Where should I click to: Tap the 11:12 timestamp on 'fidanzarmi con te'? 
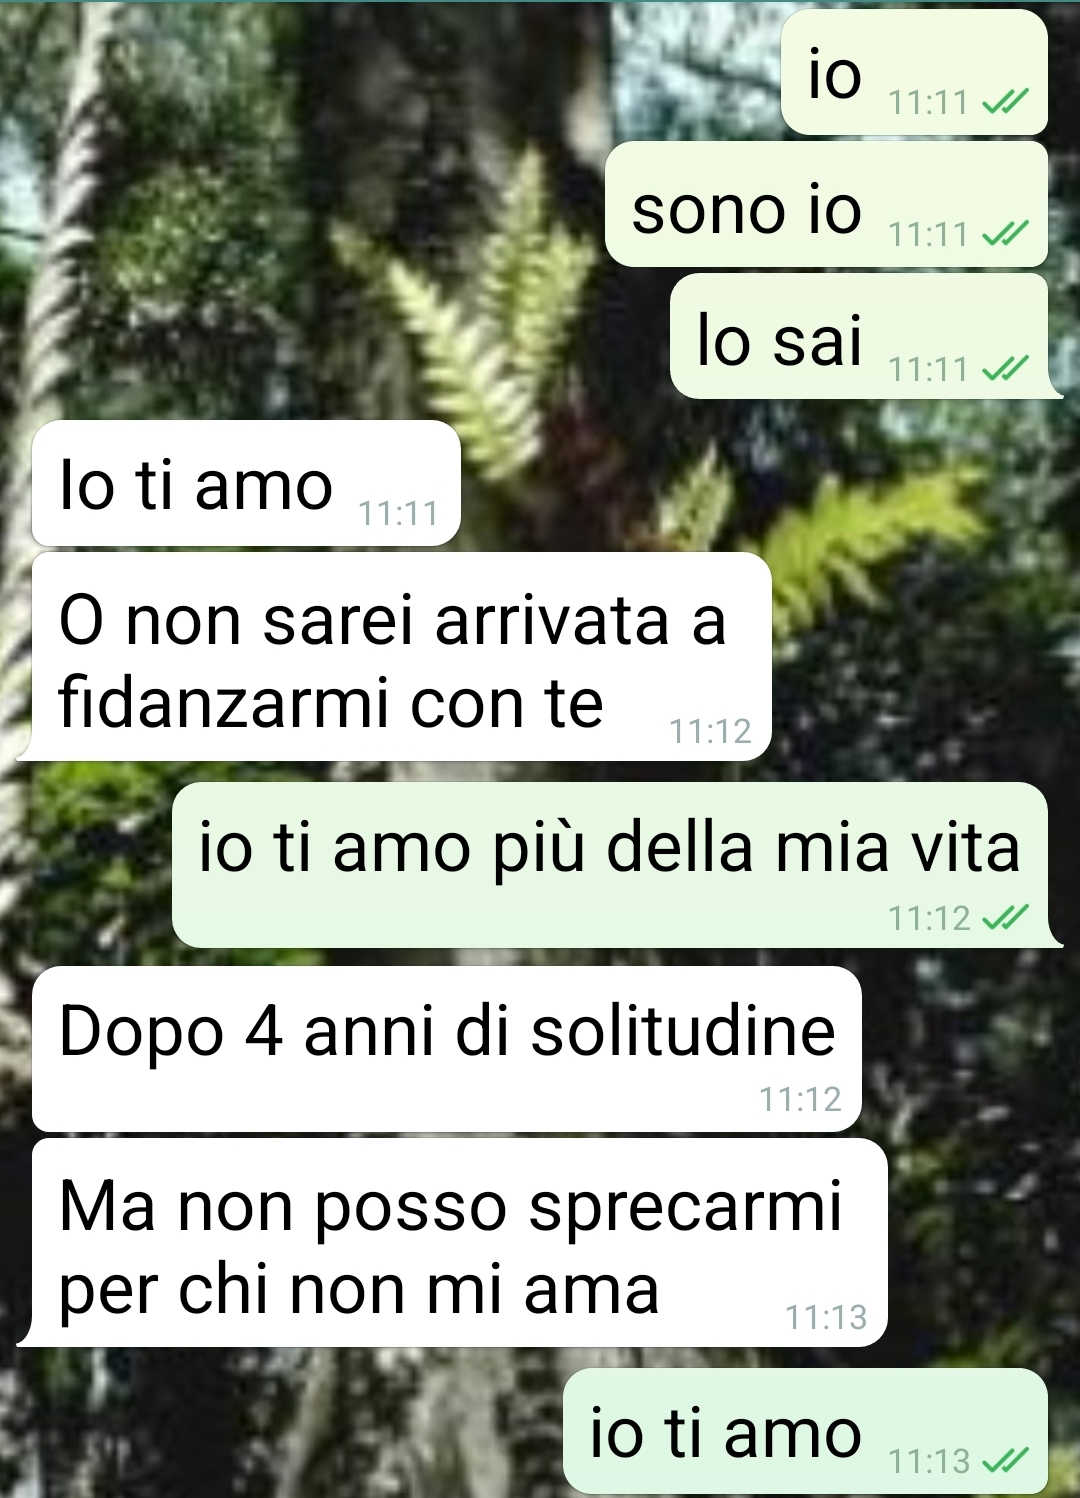click(x=710, y=731)
